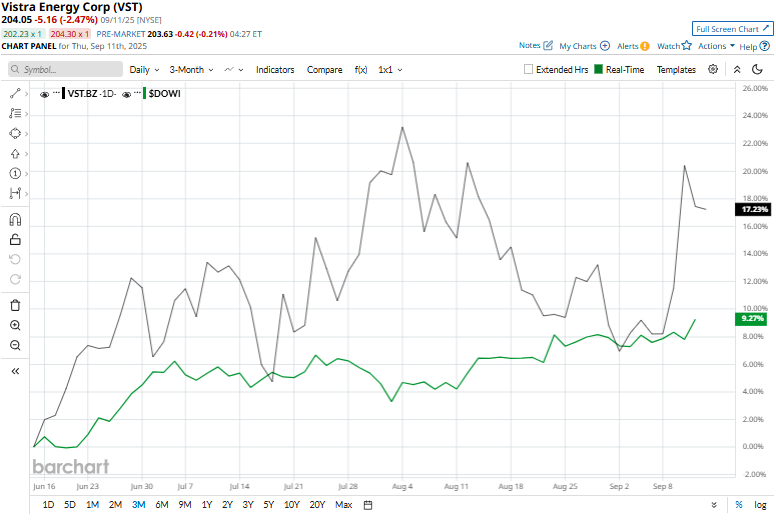Click the $DOWI green color swatch
This screenshot has width=776, height=522.
click(144, 94)
